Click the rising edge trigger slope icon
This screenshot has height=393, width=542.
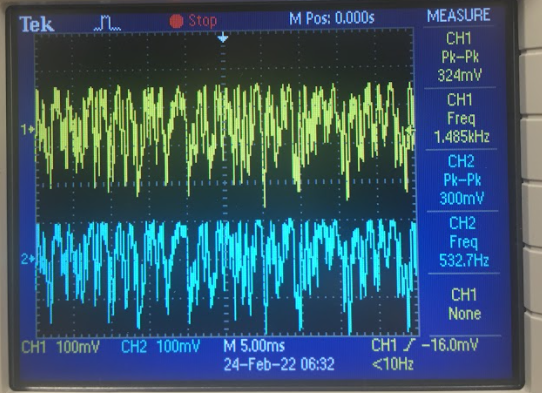(x=409, y=345)
